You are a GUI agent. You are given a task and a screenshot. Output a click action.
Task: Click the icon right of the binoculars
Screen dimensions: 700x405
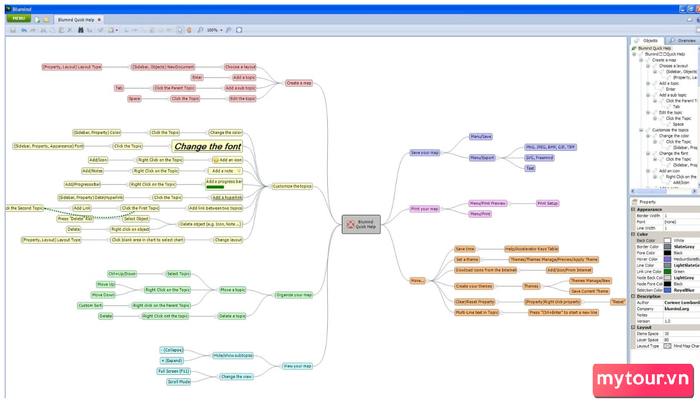pos(90,30)
